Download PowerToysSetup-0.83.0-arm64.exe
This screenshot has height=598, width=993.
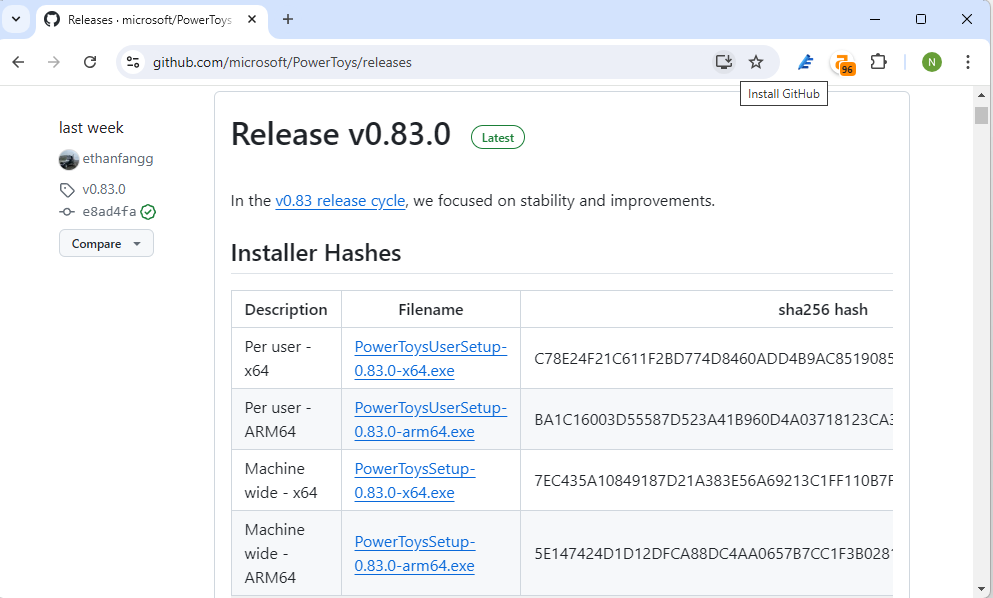(415, 553)
